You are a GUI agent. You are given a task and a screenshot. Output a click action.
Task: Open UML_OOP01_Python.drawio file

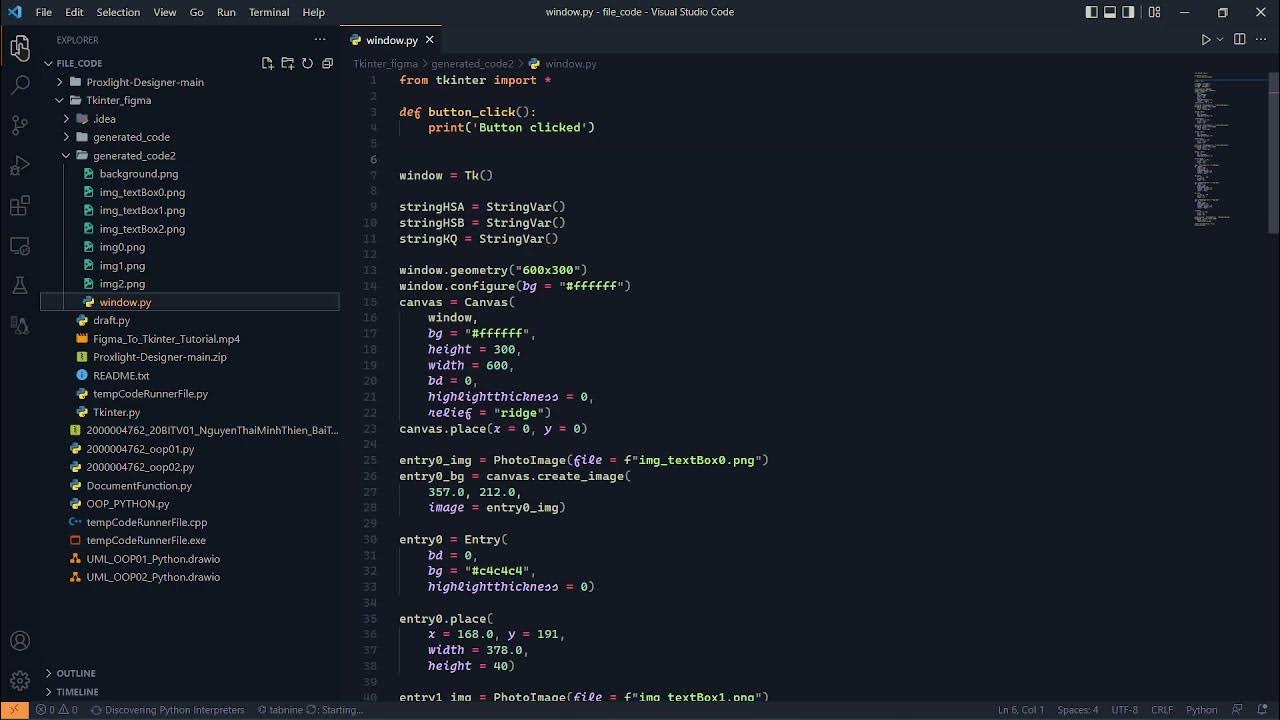tap(153, 559)
